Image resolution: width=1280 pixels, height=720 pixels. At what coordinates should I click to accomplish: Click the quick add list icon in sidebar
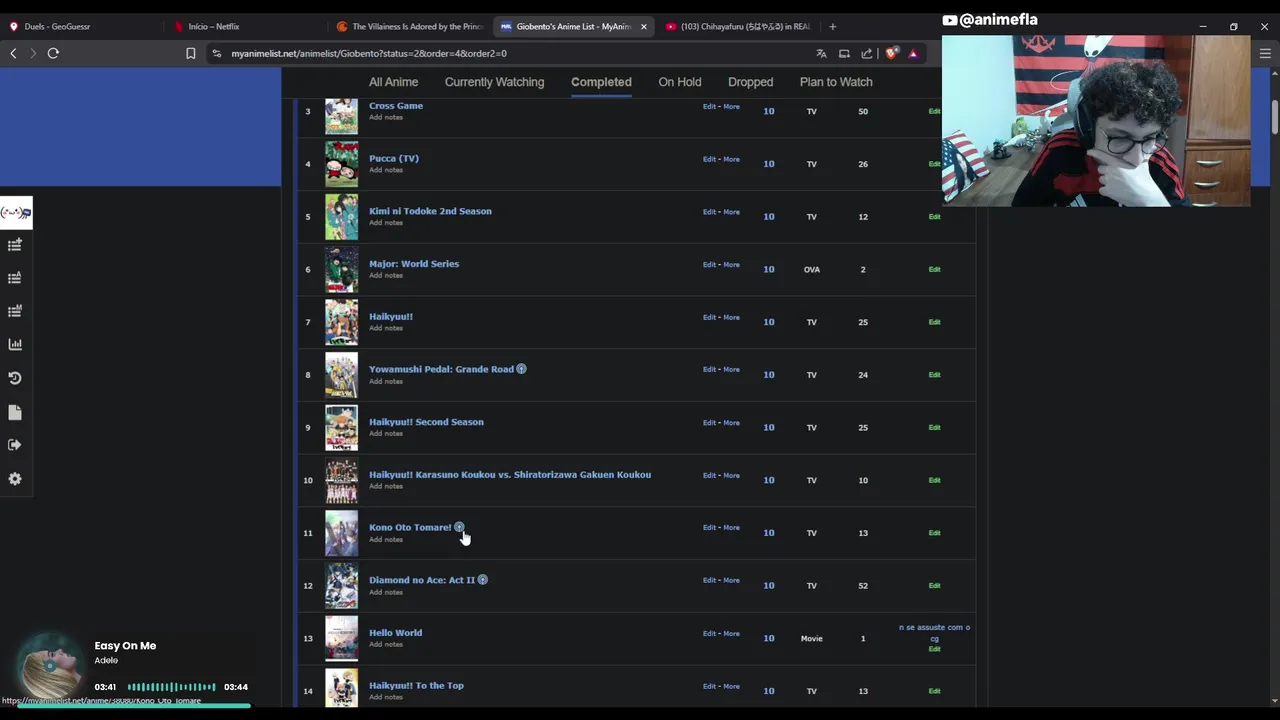coord(15,245)
